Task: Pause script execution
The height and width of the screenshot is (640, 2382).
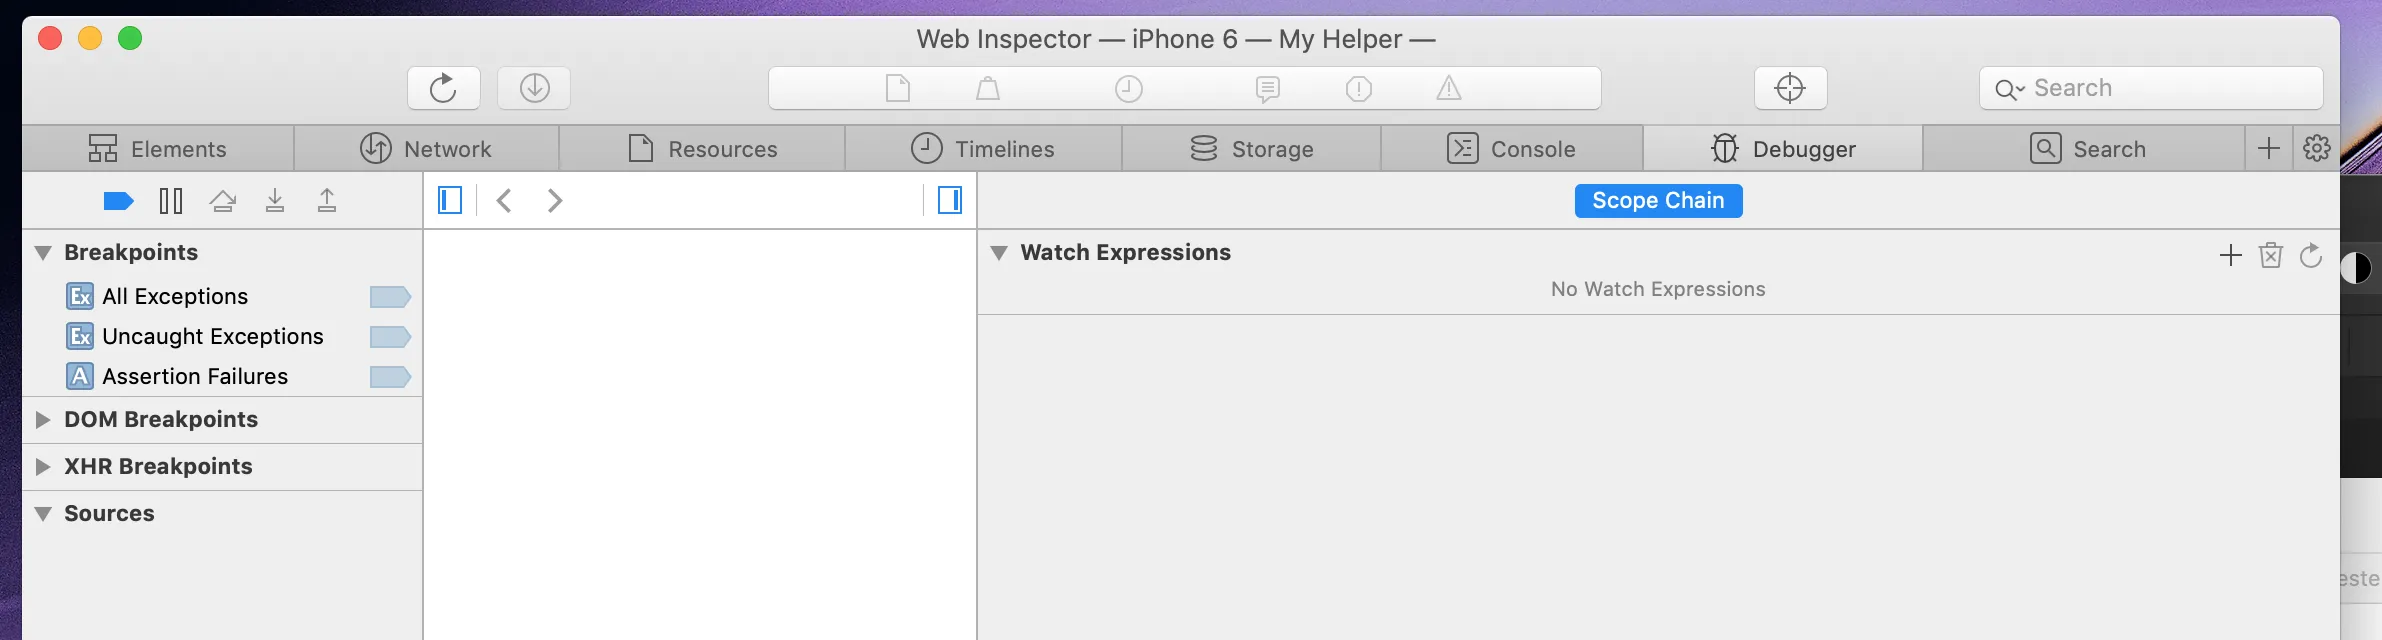Action: [171, 201]
